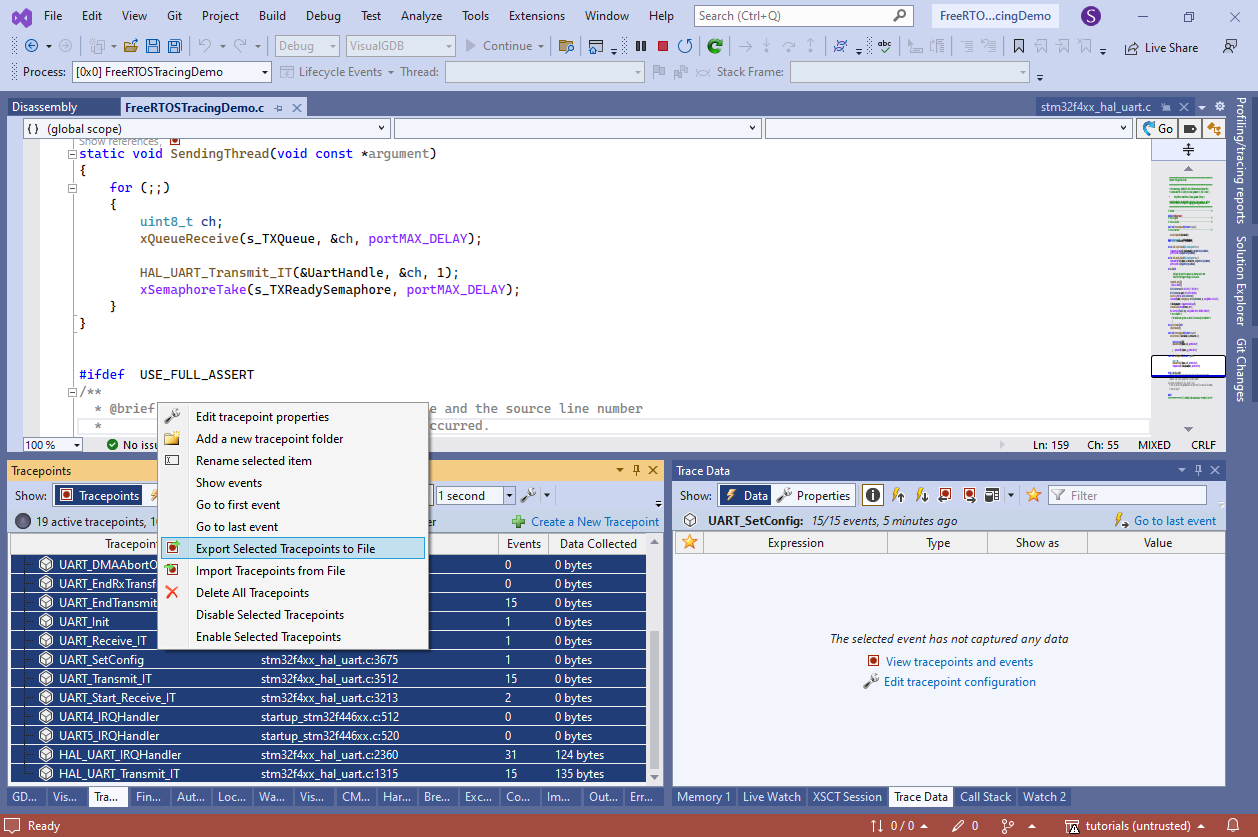Image resolution: width=1258 pixels, height=837 pixels.
Task: Click the Go button in navigation bar
Action: [1158, 128]
